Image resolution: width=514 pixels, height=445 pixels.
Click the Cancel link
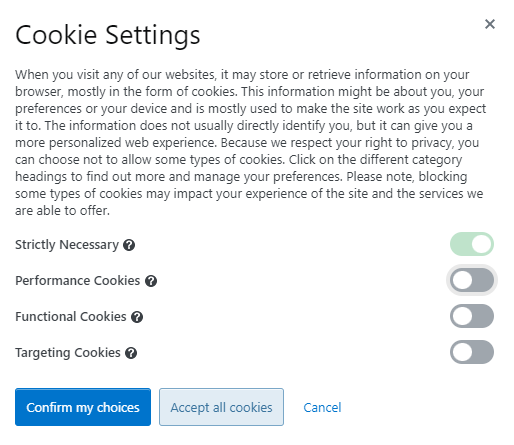322,407
